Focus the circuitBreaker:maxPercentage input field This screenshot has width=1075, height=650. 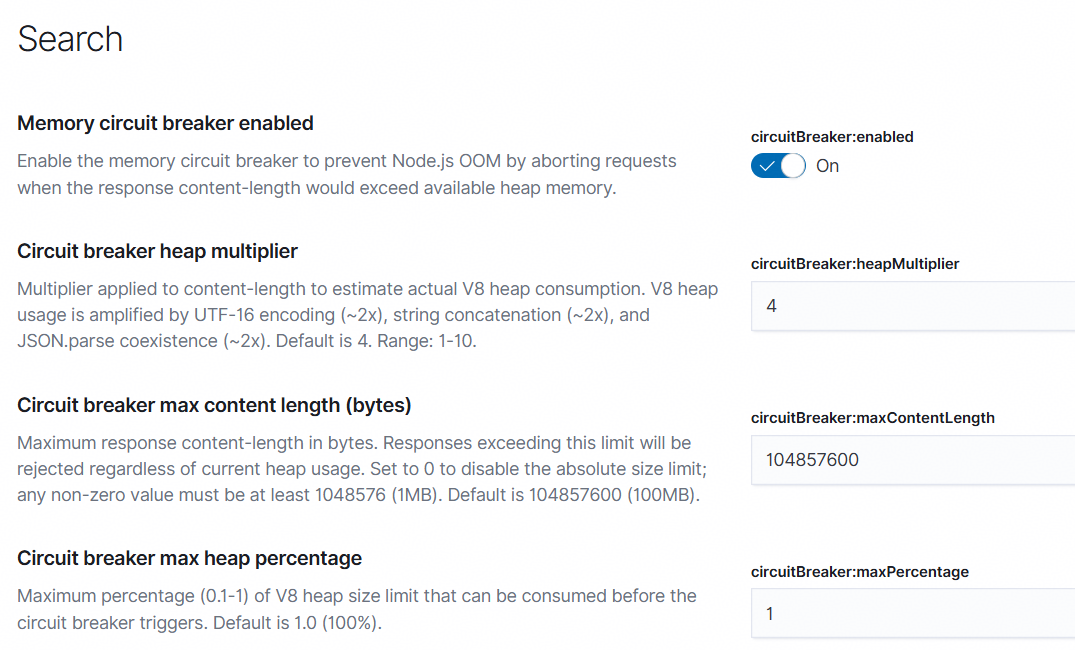tap(913, 614)
